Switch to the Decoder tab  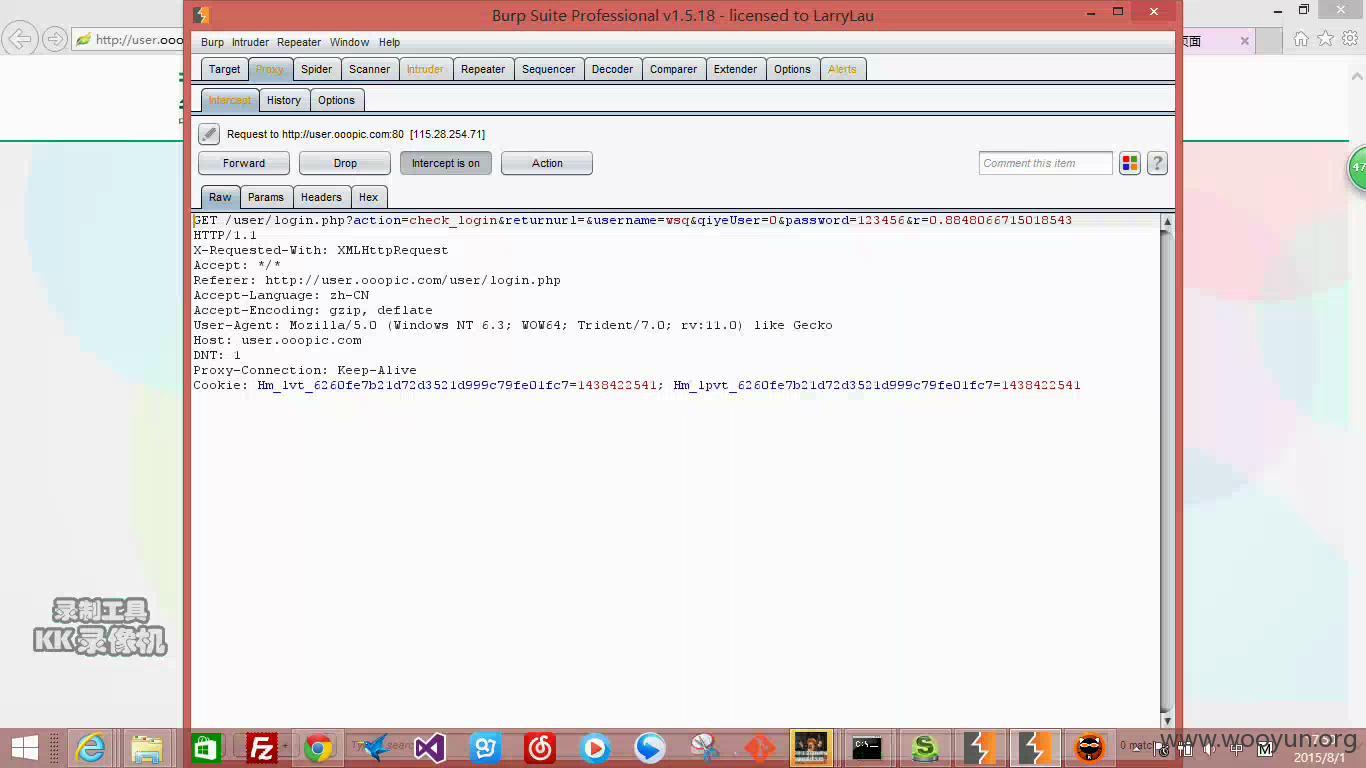tap(612, 69)
